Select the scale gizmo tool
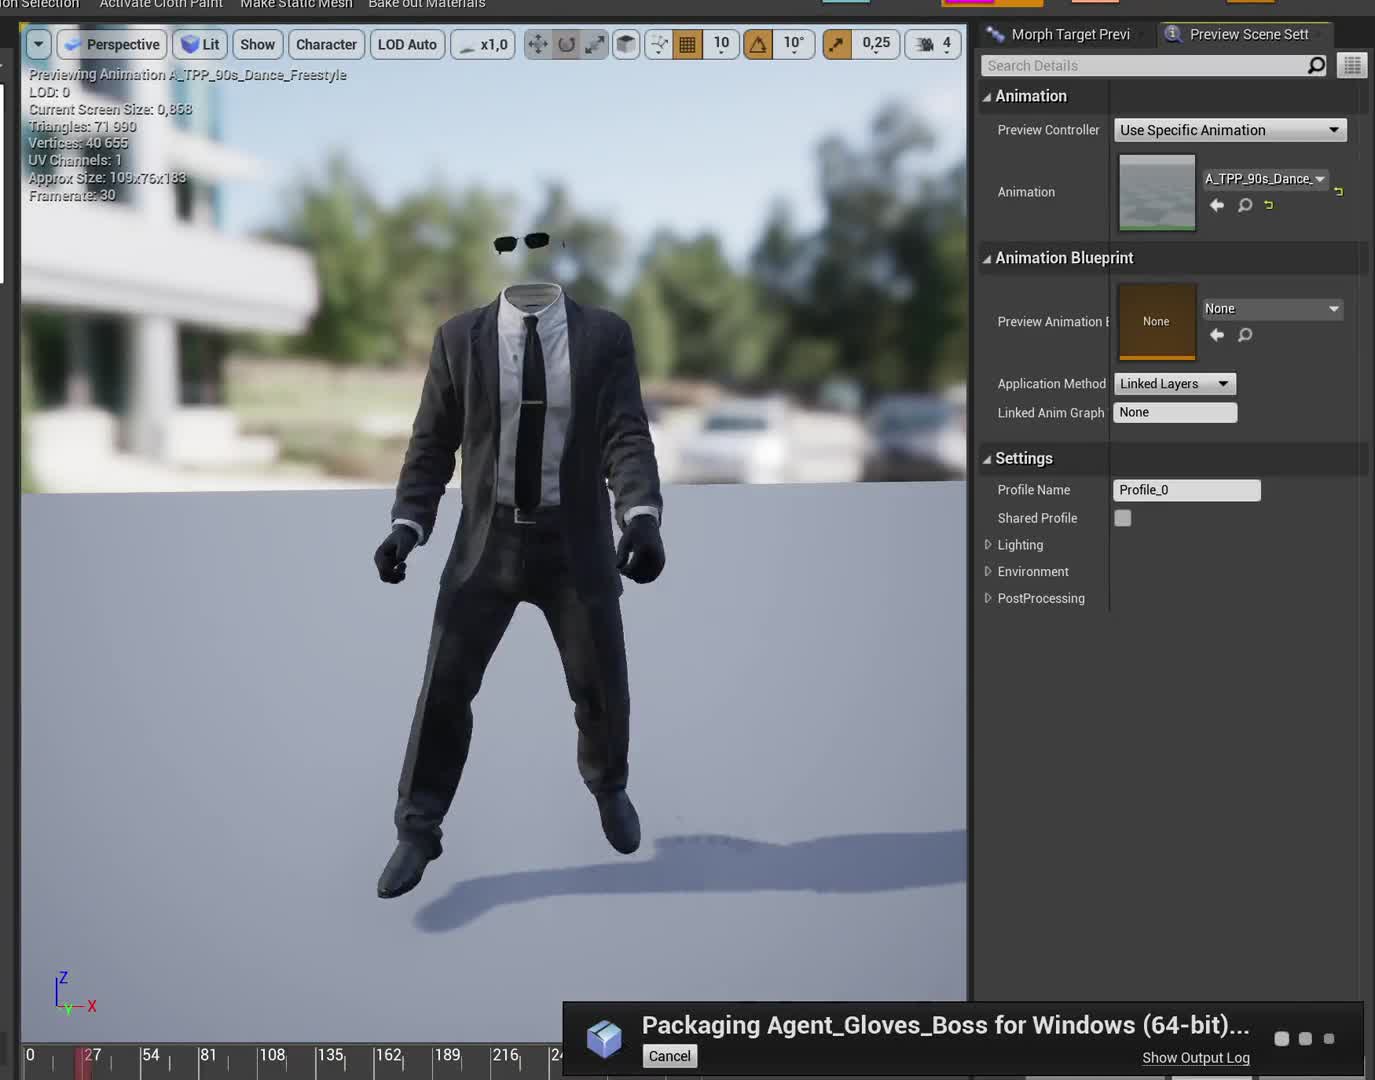This screenshot has height=1080, width=1375. pyautogui.click(x=595, y=44)
